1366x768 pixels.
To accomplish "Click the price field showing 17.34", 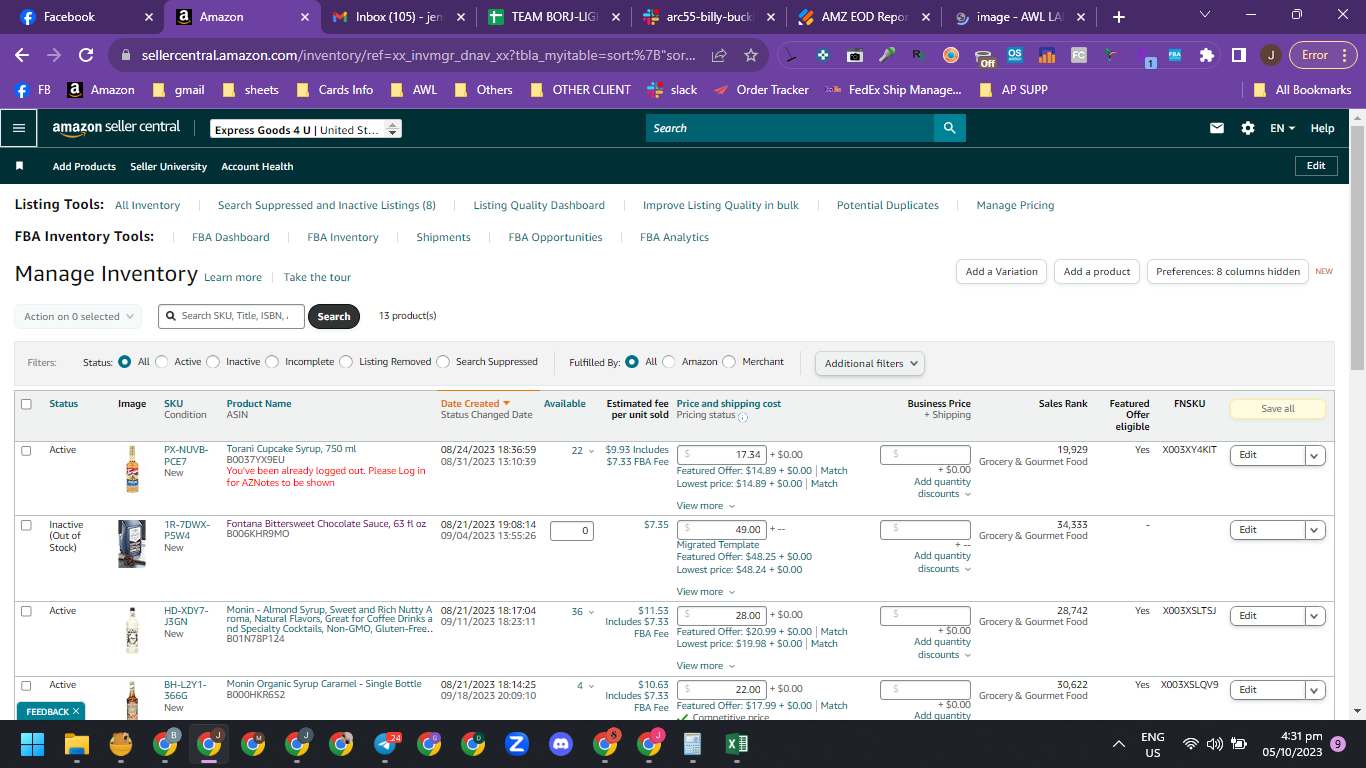I will point(722,454).
